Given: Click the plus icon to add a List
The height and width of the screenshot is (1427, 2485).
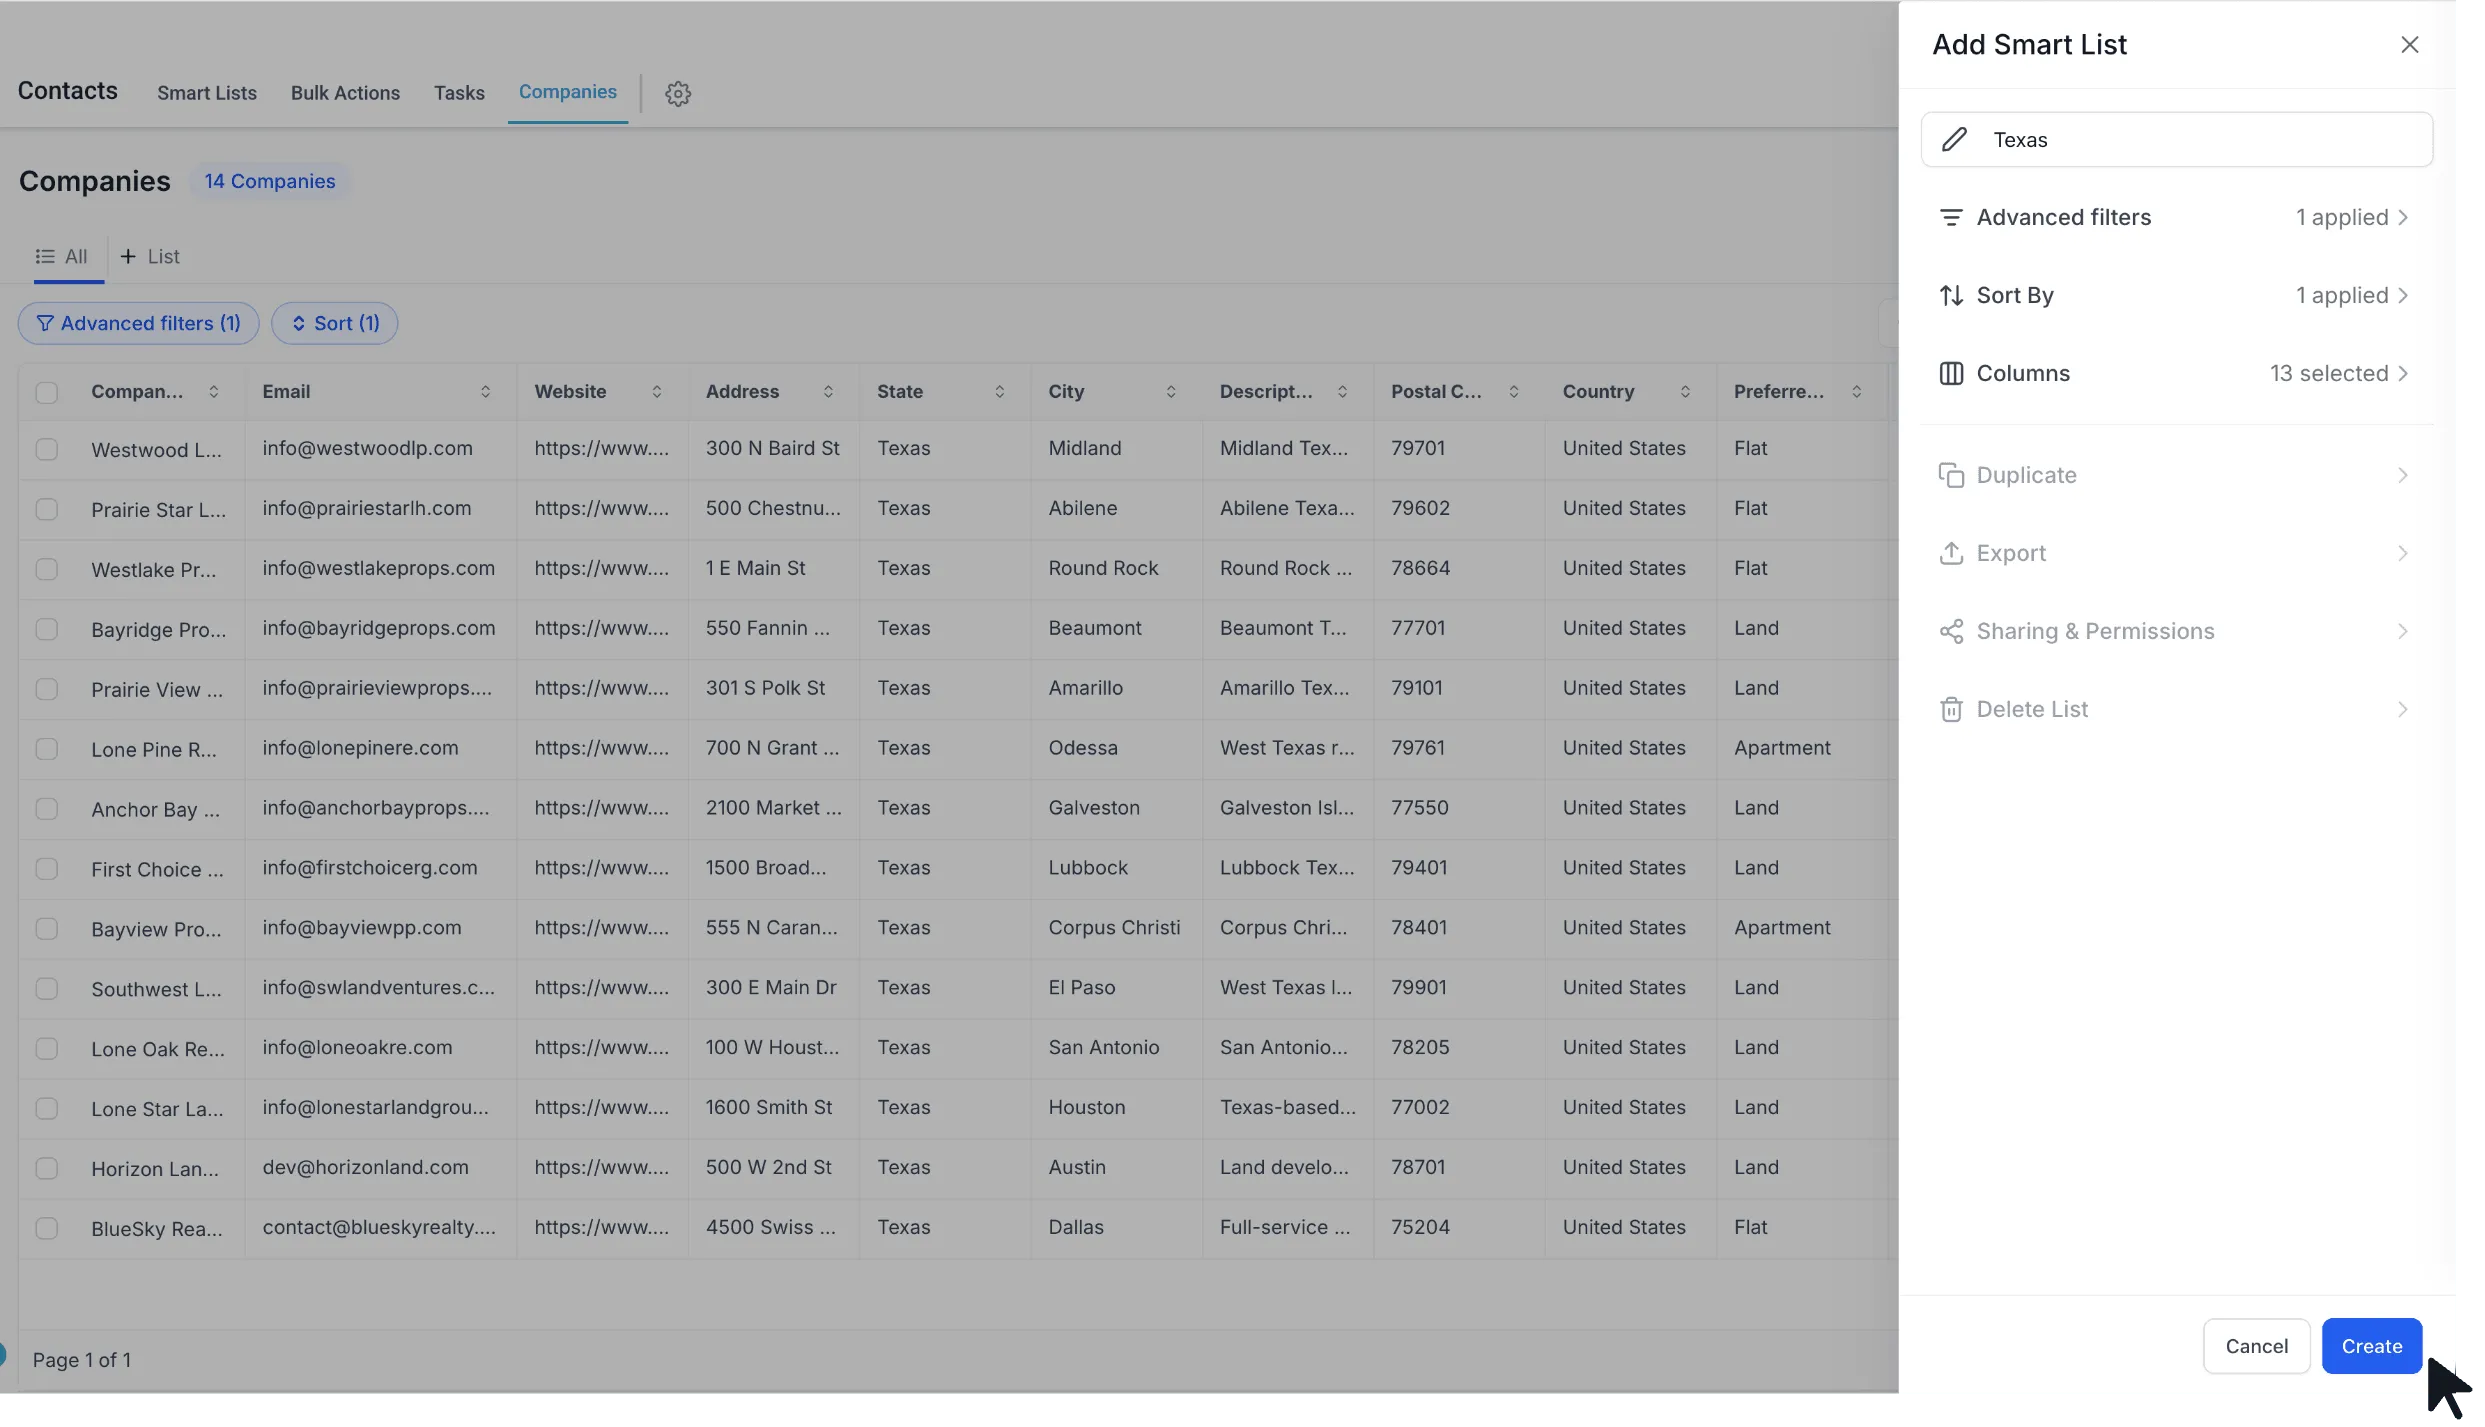Looking at the screenshot, I should coord(128,256).
